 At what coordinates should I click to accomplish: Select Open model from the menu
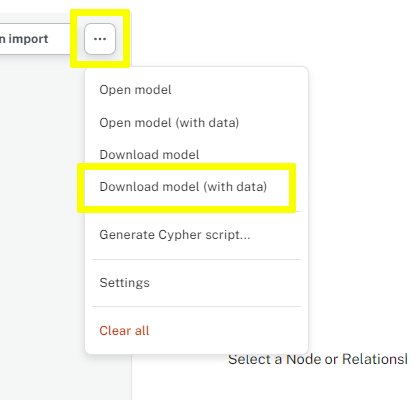(x=135, y=90)
